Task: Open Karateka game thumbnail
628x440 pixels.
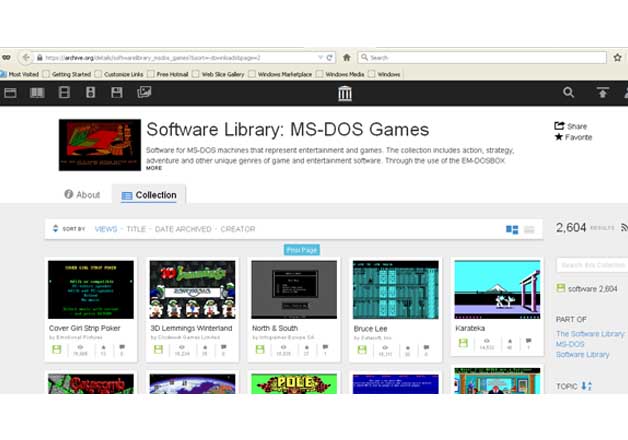Action: click(497, 289)
